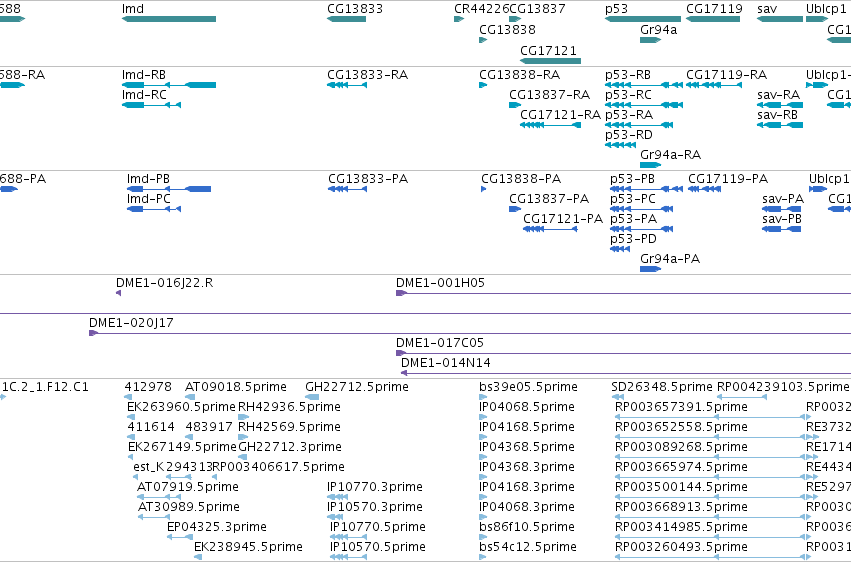The image size is (851, 562).
Task: Select the Gr94a gene feature
Action: 650,40
